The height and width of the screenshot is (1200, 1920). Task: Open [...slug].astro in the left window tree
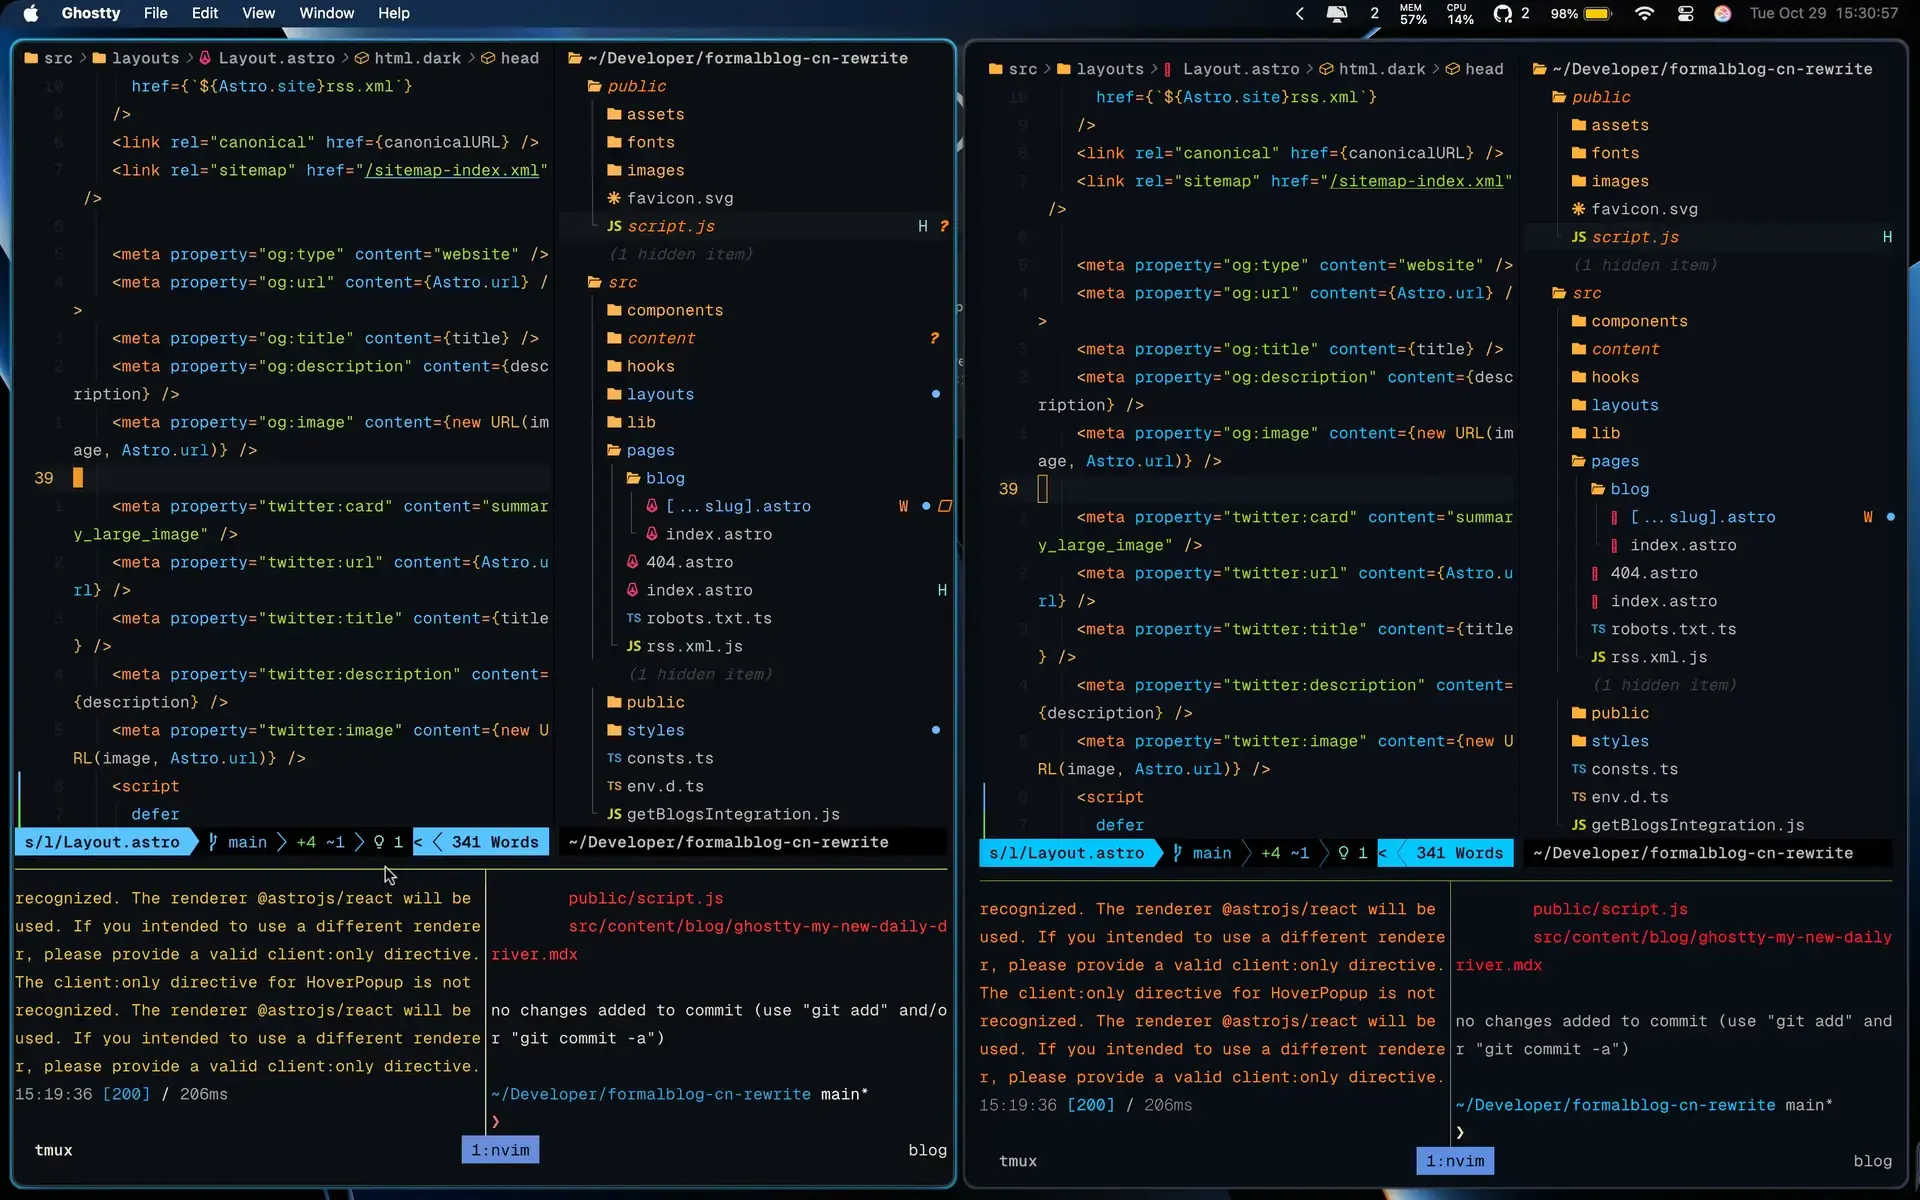738,506
